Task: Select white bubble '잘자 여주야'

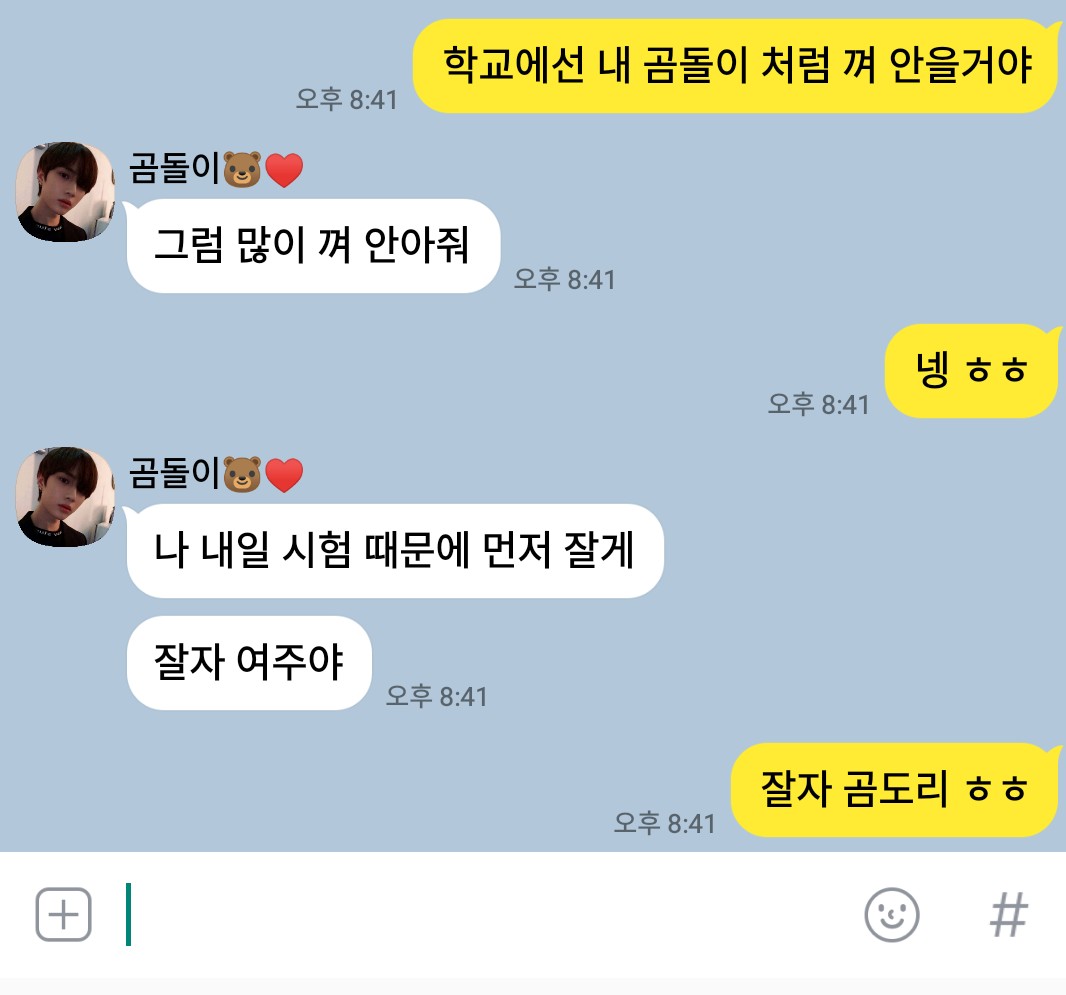Action: click(x=249, y=663)
